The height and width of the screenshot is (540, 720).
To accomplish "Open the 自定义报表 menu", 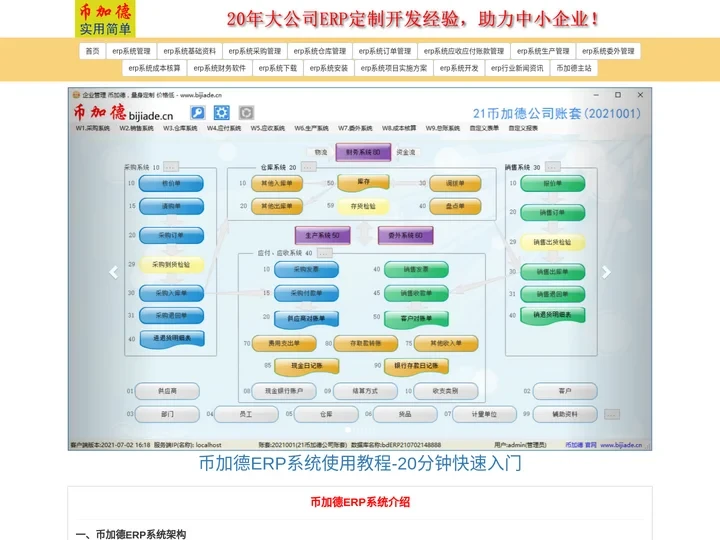I will coord(523,128).
